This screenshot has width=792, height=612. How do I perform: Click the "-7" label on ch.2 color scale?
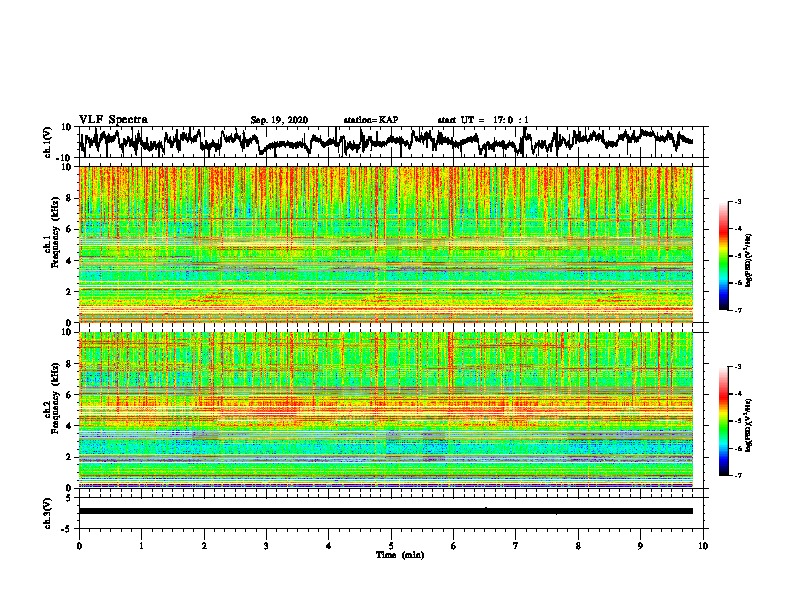[737, 475]
